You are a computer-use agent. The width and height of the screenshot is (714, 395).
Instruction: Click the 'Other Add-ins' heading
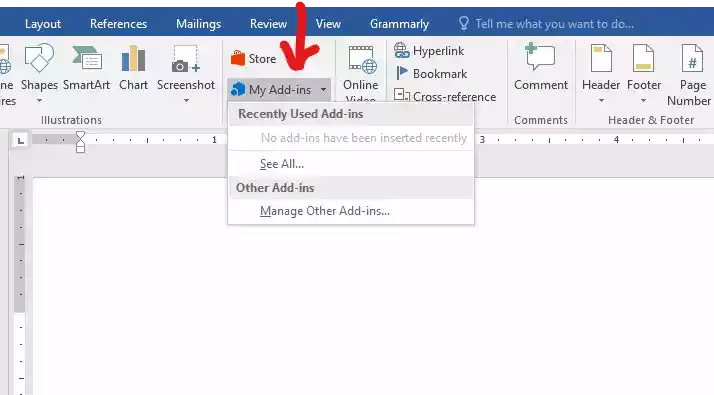point(275,188)
